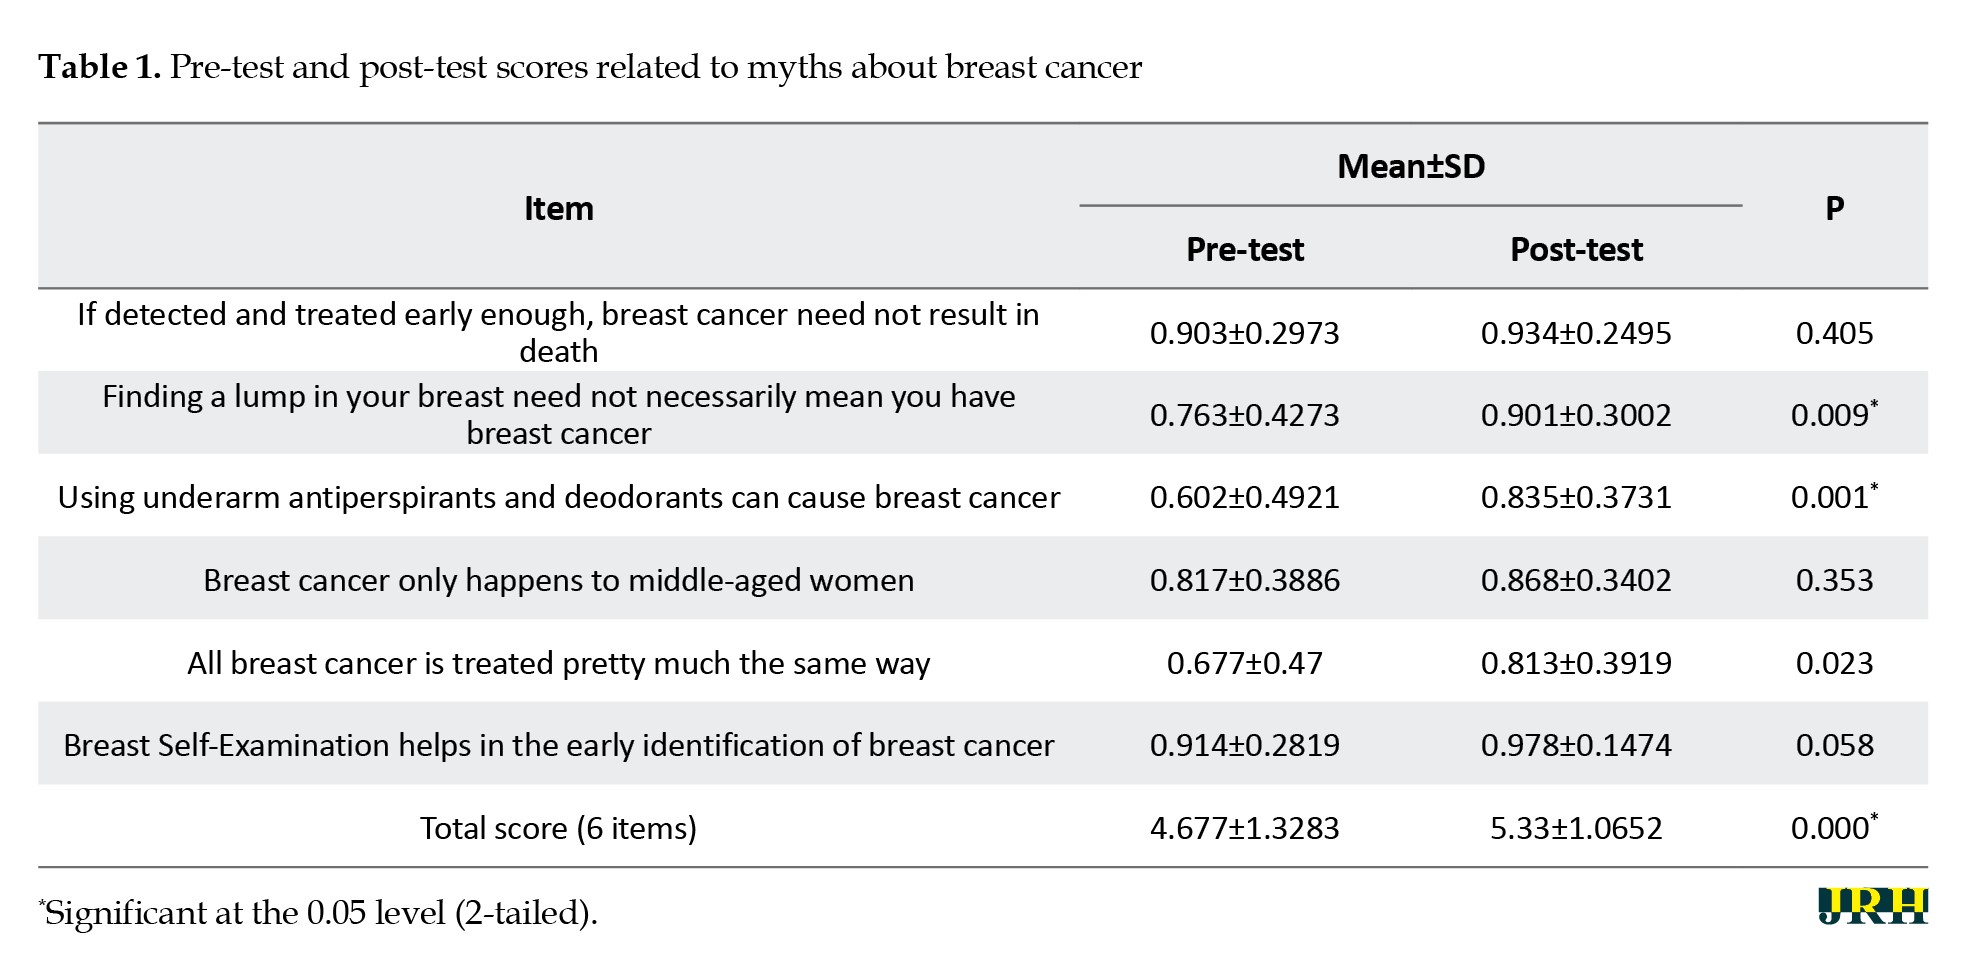Select the middle-aged women item row
This screenshot has height=965, width=1972.
click(x=558, y=580)
